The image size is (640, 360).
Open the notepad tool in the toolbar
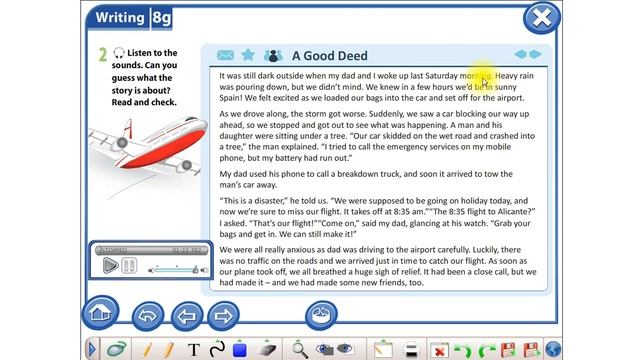(x=383, y=349)
